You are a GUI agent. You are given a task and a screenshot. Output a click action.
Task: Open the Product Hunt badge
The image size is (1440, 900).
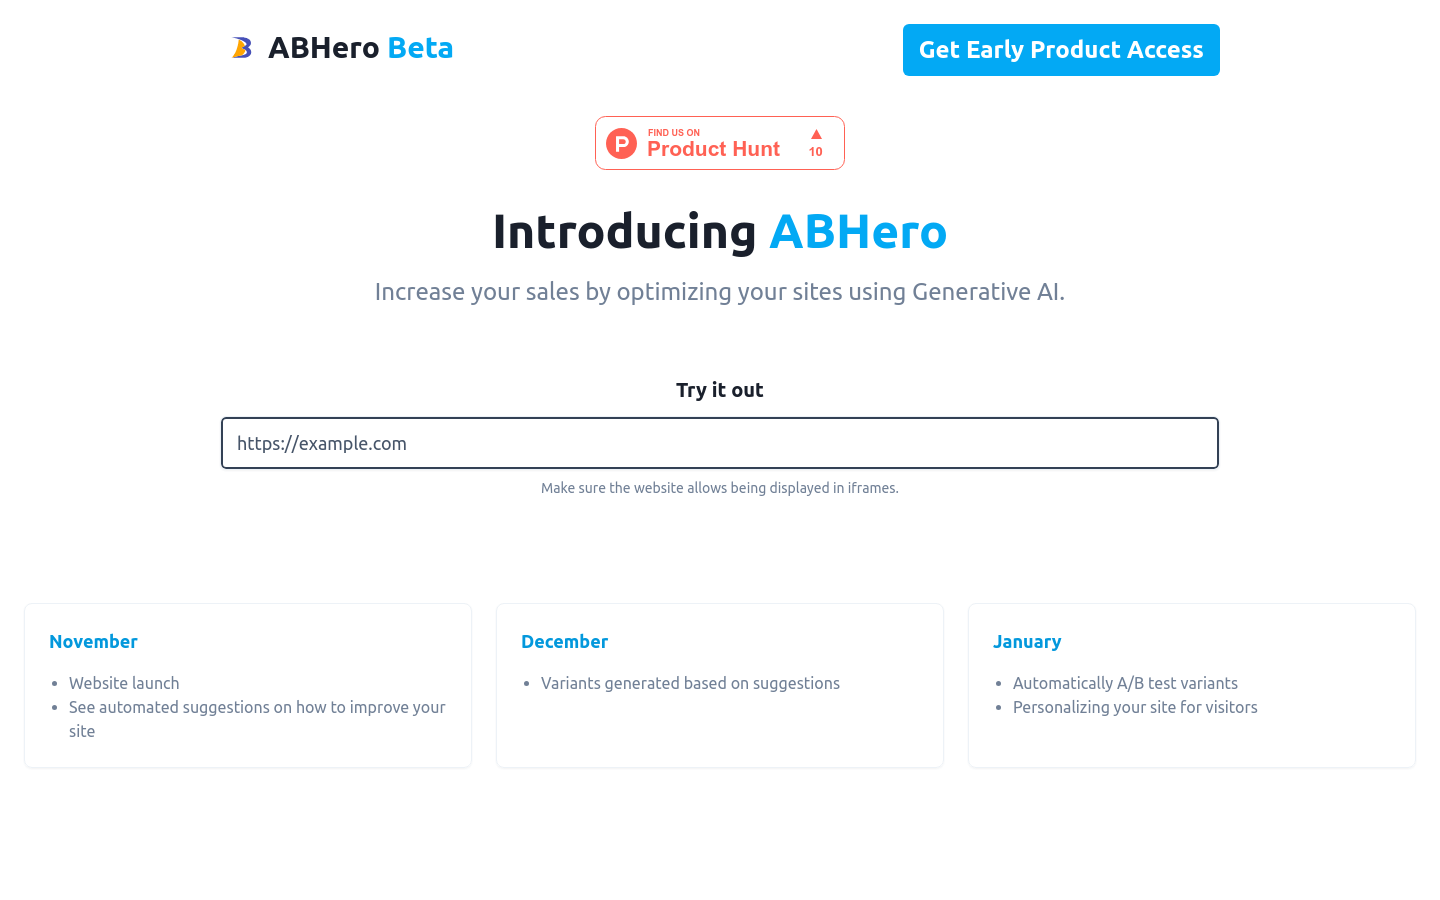point(719,142)
